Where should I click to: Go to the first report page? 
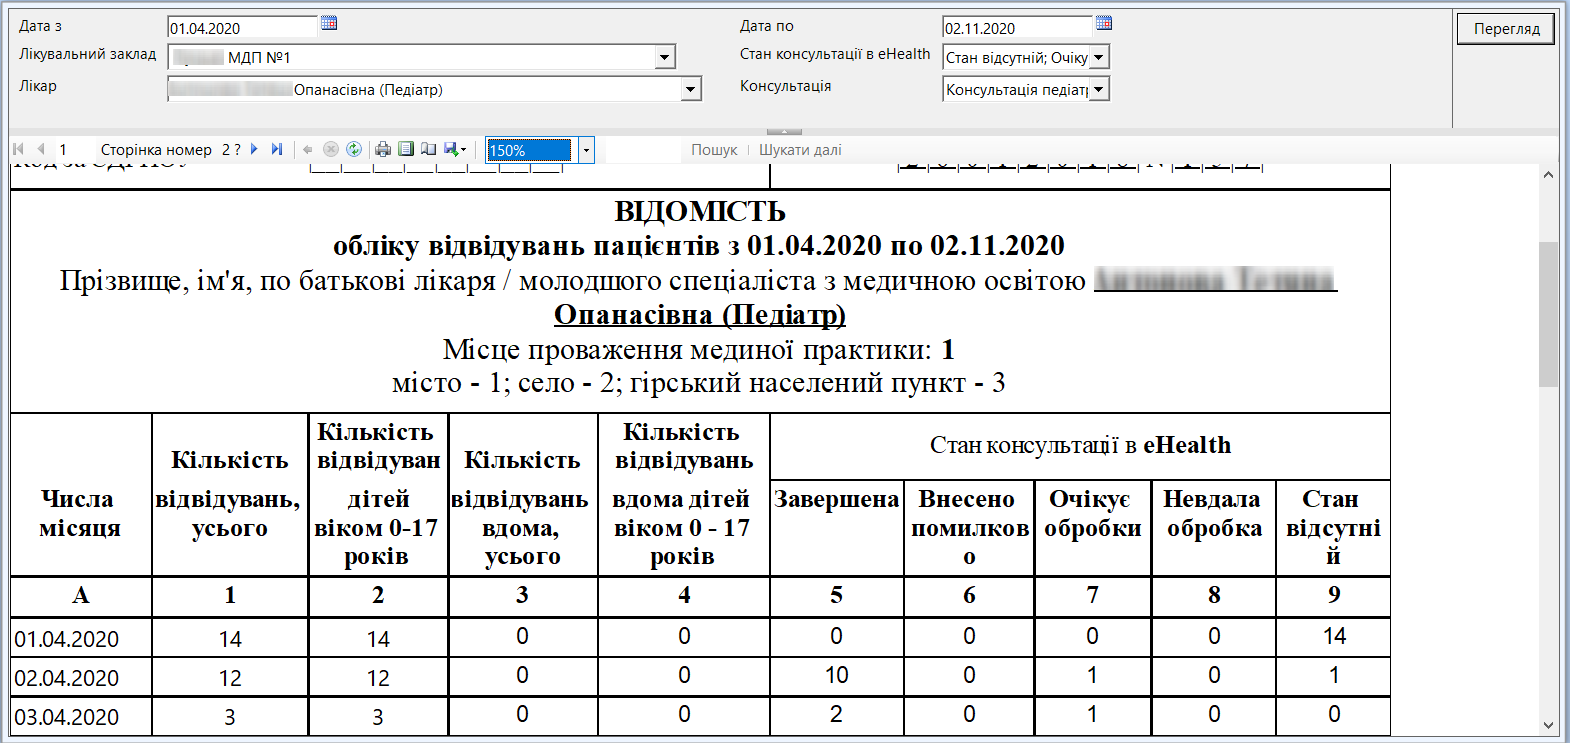click(18, 149)
